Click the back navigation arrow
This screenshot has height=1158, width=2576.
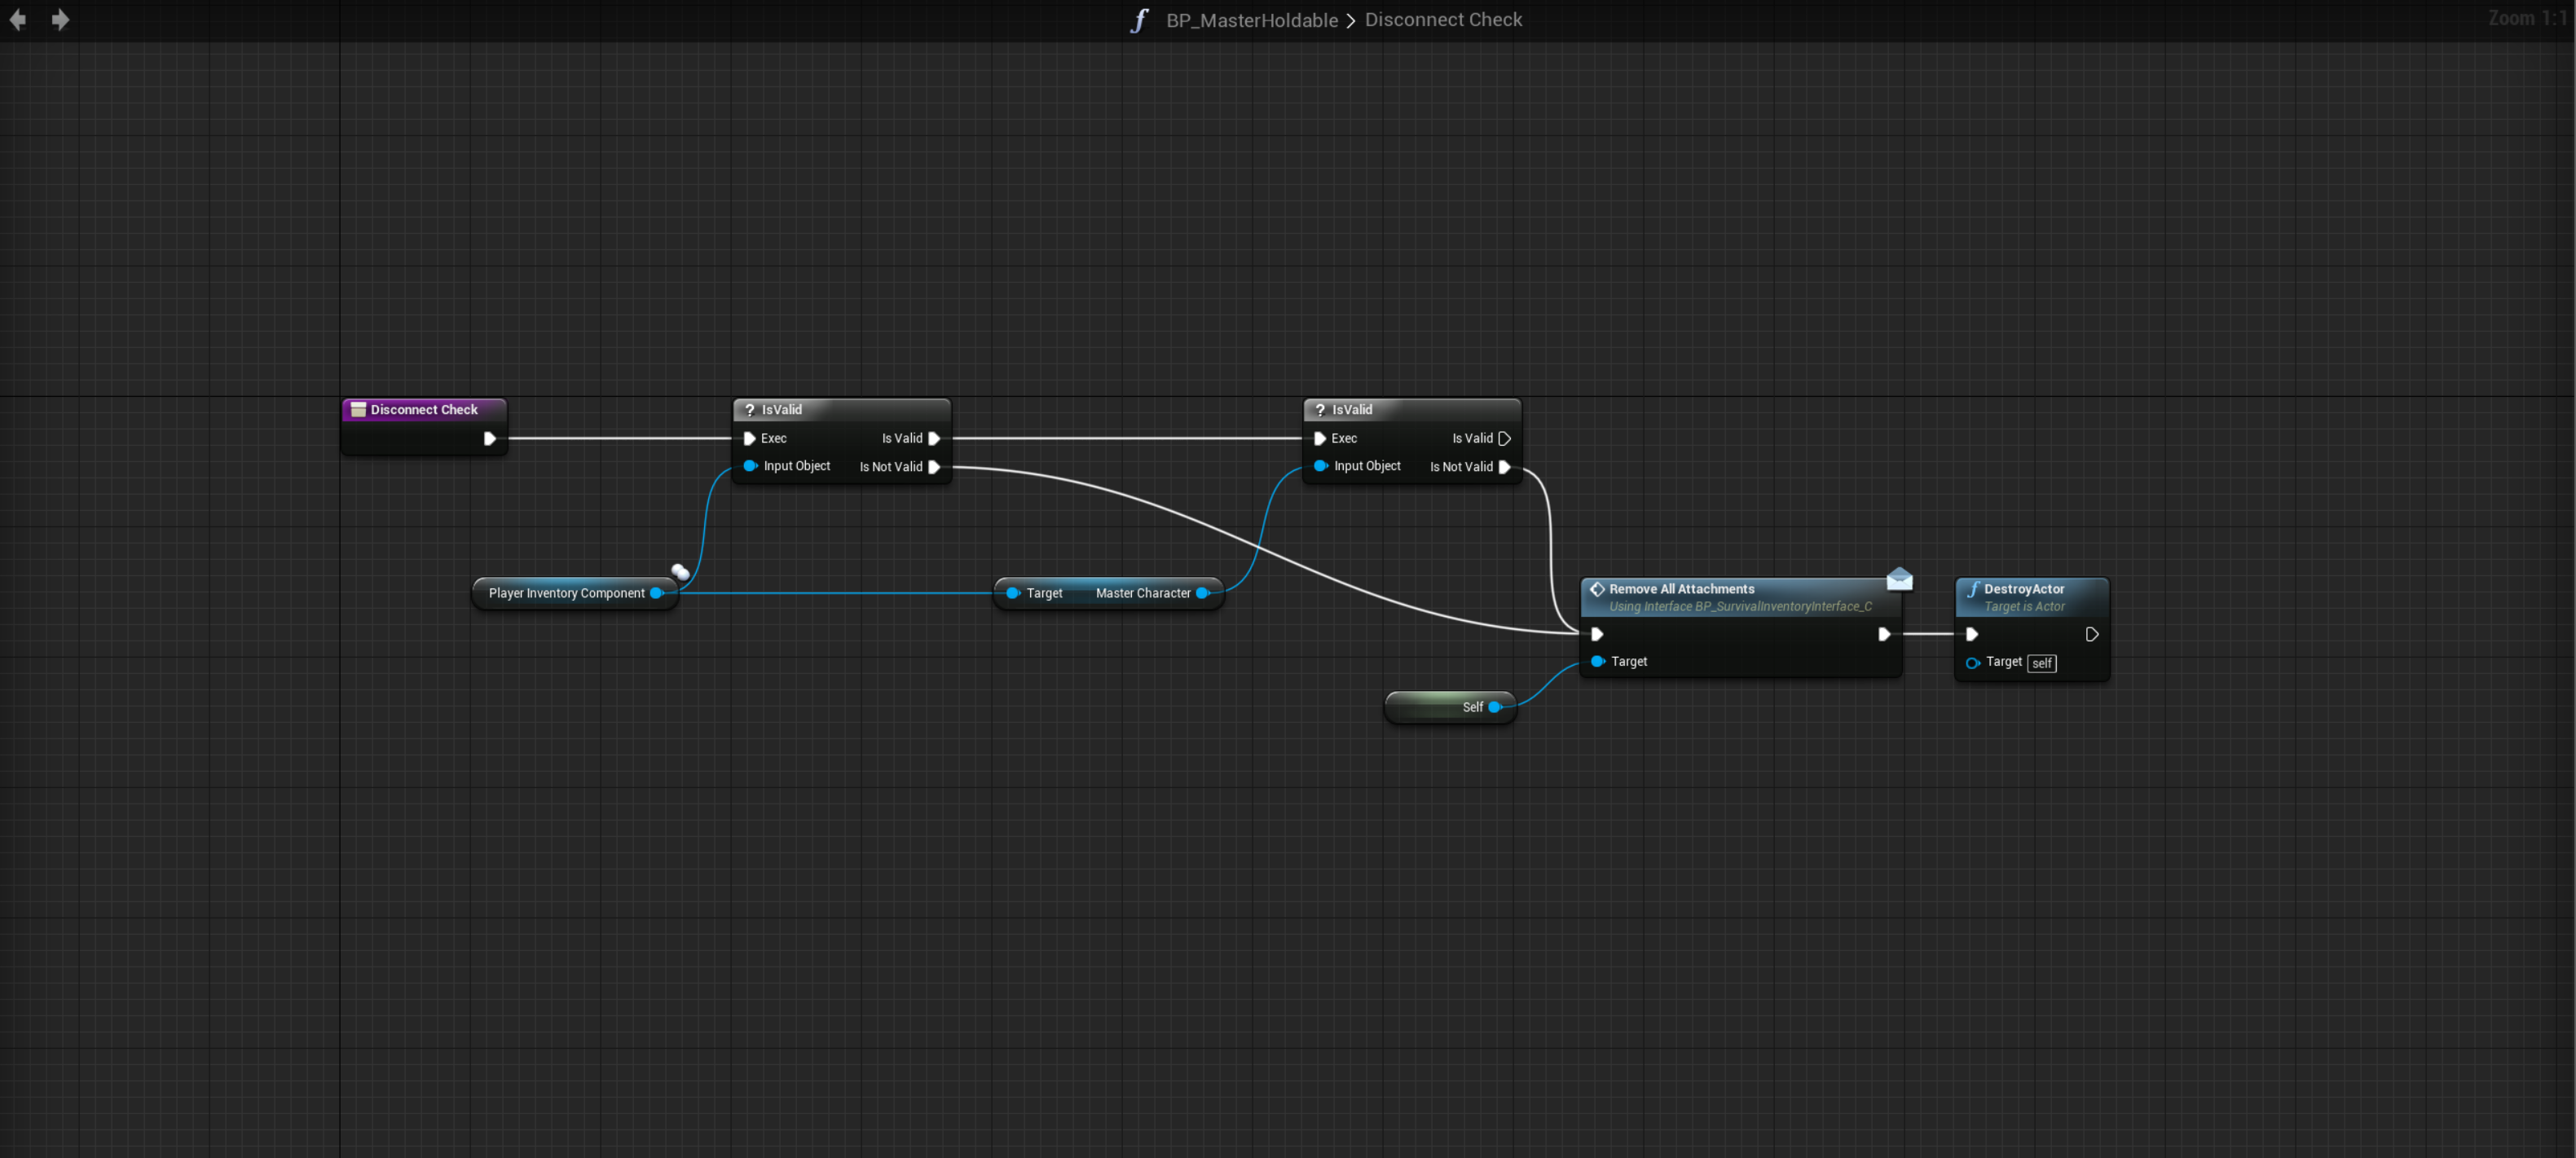coord(17,19)
